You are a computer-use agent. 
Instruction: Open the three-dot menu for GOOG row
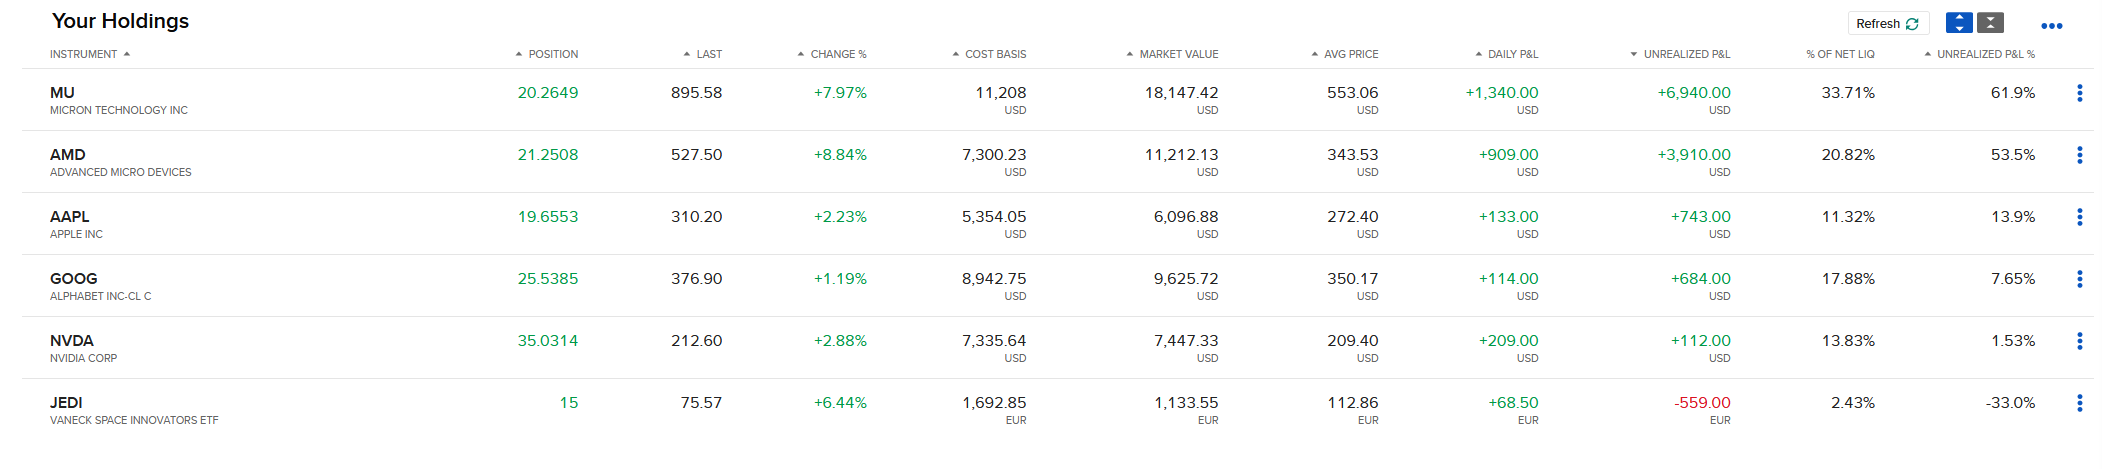(x=2079, y=279)
